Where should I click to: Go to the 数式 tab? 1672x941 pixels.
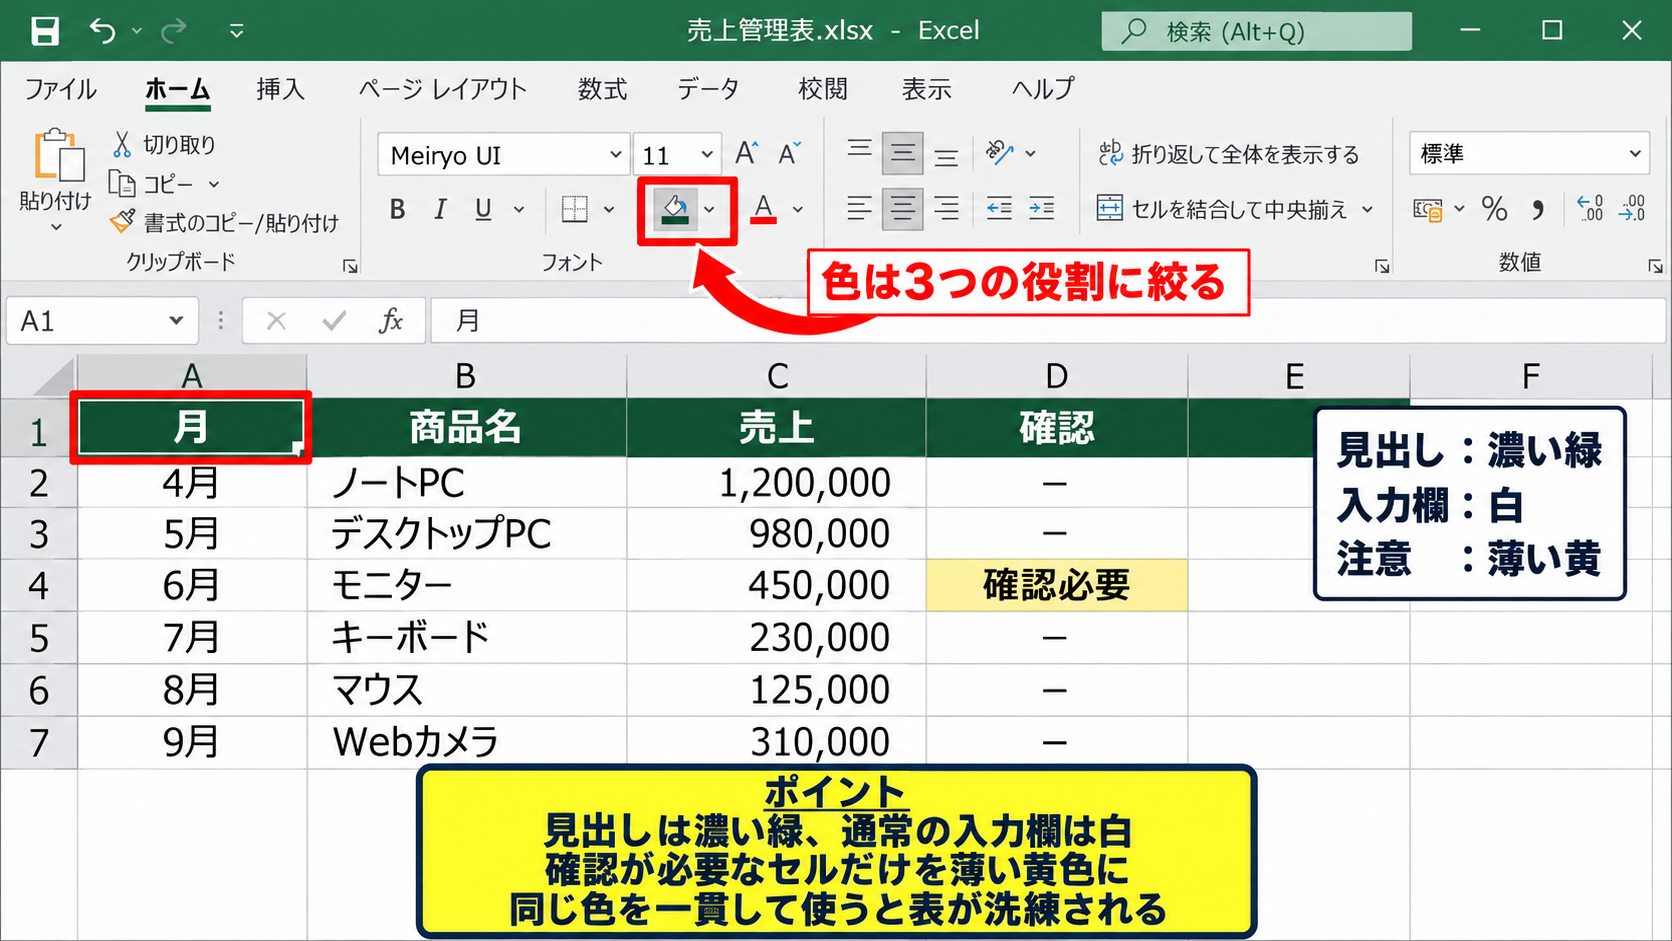point(602,89)
